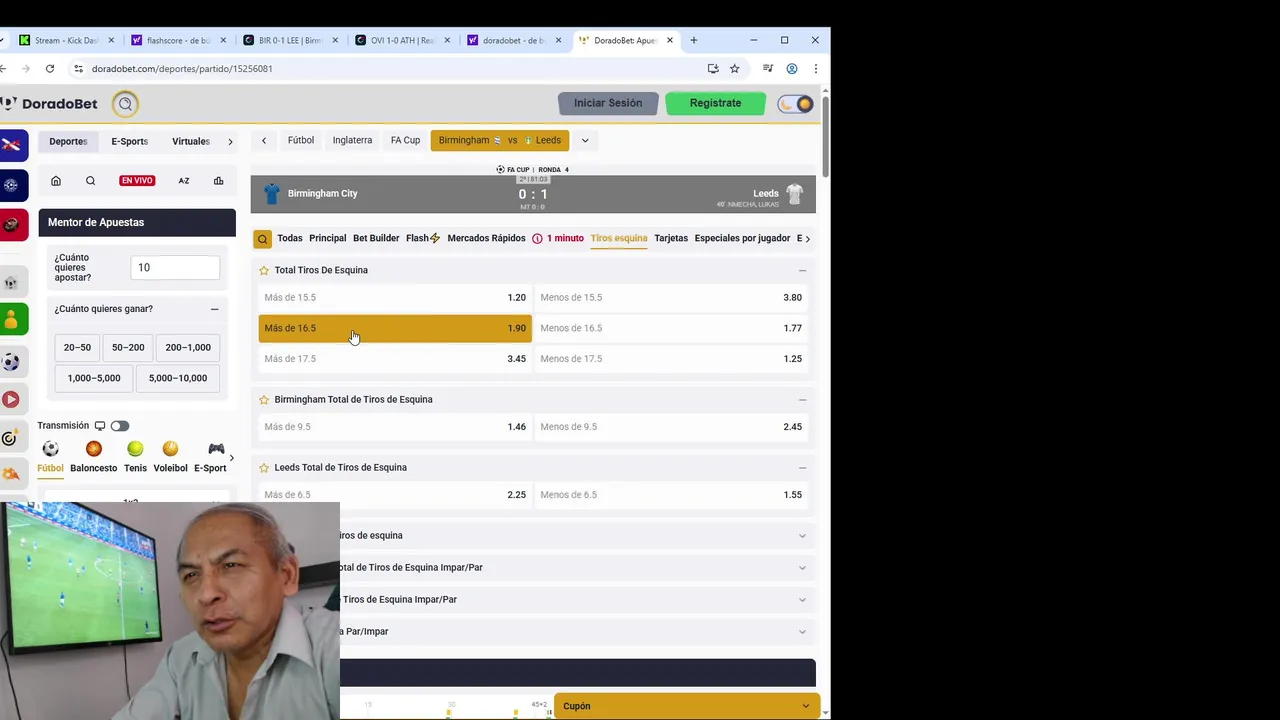Select the Fútbol sport icon
This screenshot has width=1280, height=720.
coord(50,449)
